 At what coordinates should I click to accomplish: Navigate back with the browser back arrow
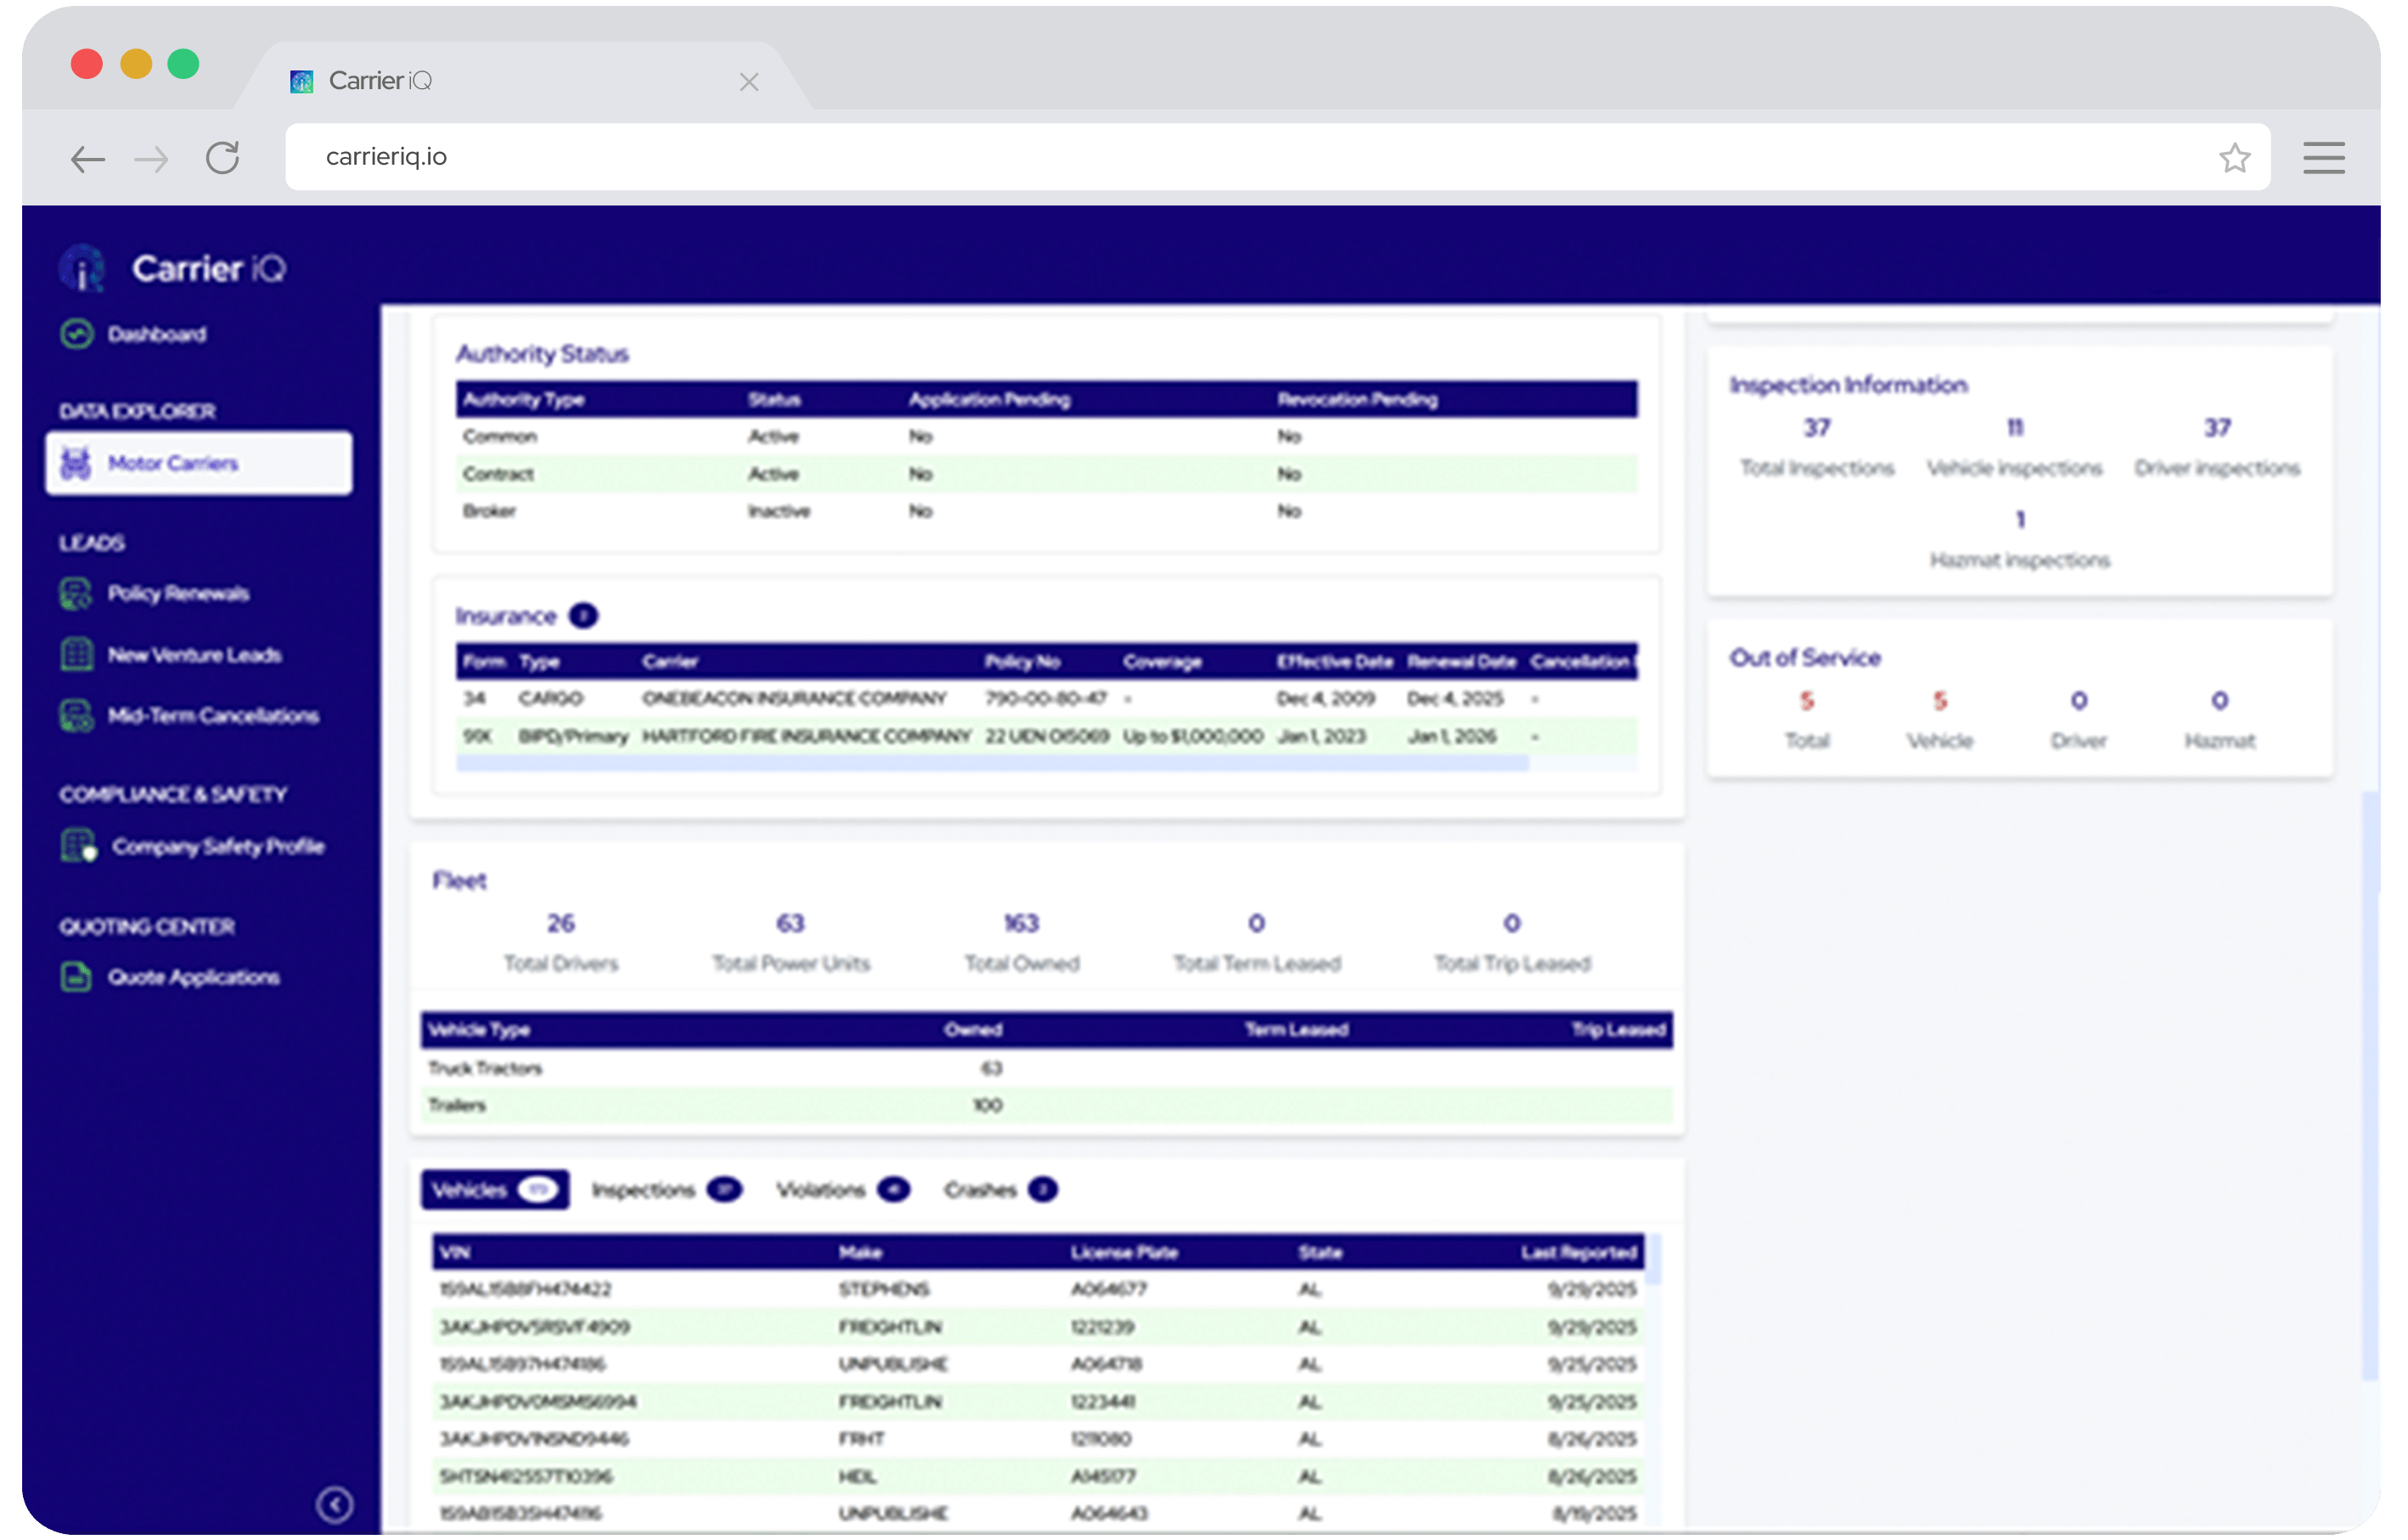click(87, 158)
